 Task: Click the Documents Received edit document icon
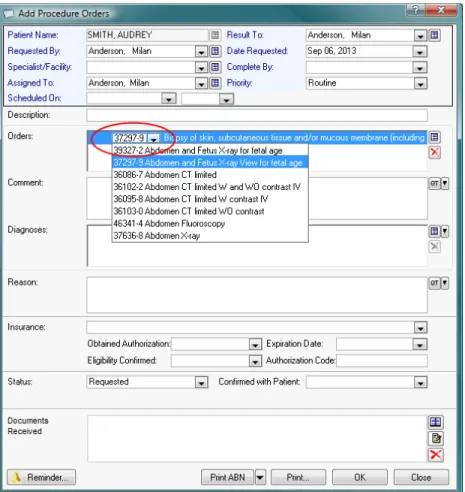436,438
